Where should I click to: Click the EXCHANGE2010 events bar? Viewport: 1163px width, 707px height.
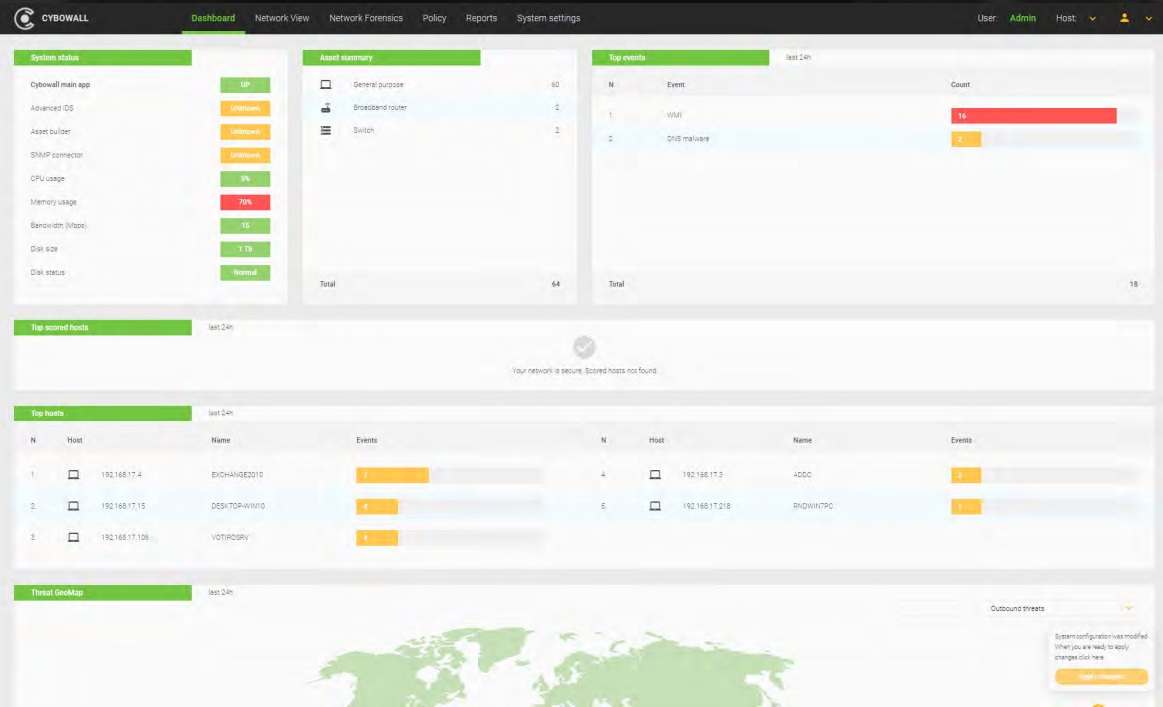tap(392, 475)
